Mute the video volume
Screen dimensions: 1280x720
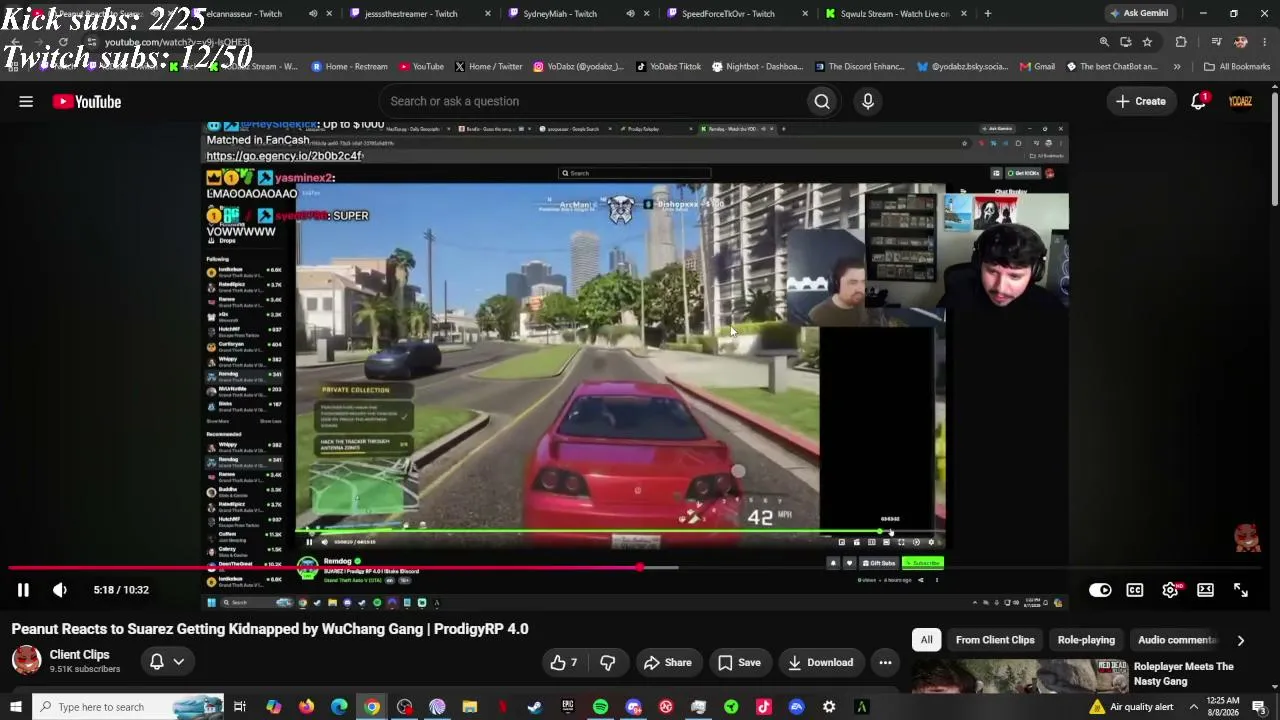[60, 590]
